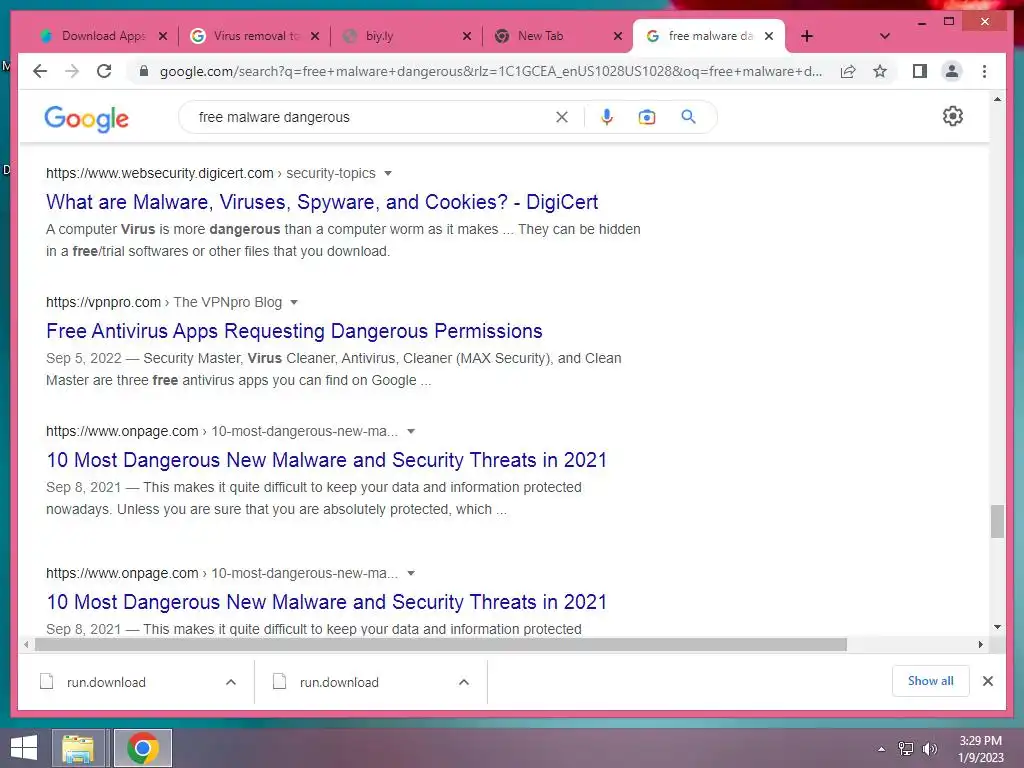Share this page using the share icon
The width and height of the screenshot is (1024, 768).
click(848, 71)
